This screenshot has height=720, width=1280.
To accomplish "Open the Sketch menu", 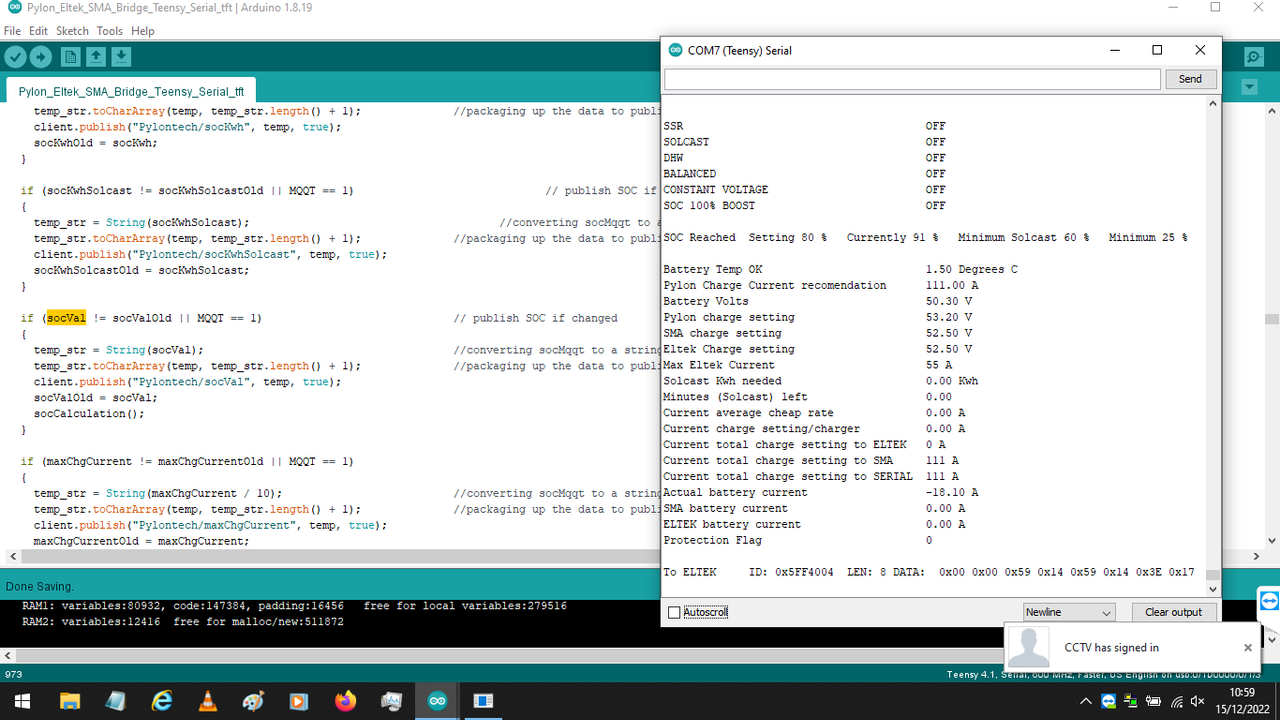I will click(x=72, y=31).
